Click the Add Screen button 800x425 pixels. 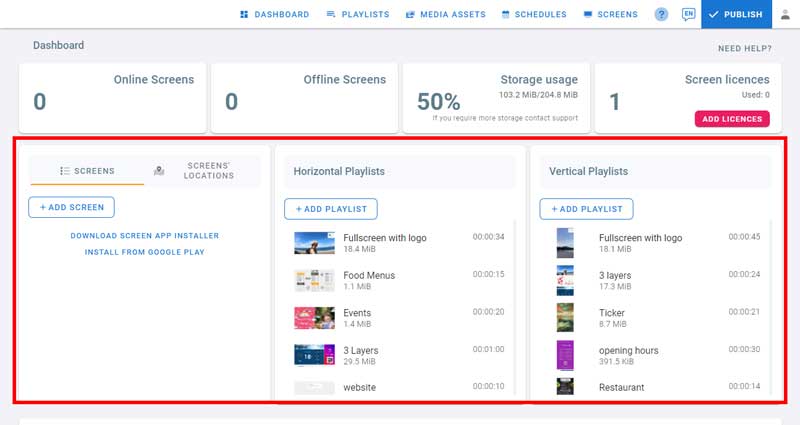point(72,207)
